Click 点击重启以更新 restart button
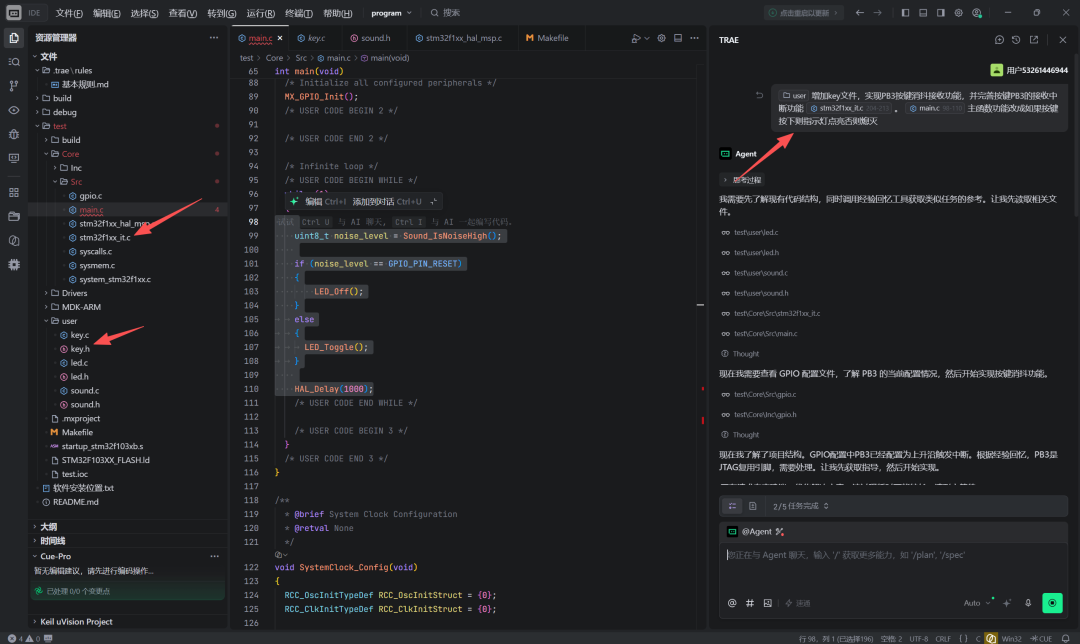The width and height of the screenshot is (1080, 644). pyautogui.click(x=804, y=12)
